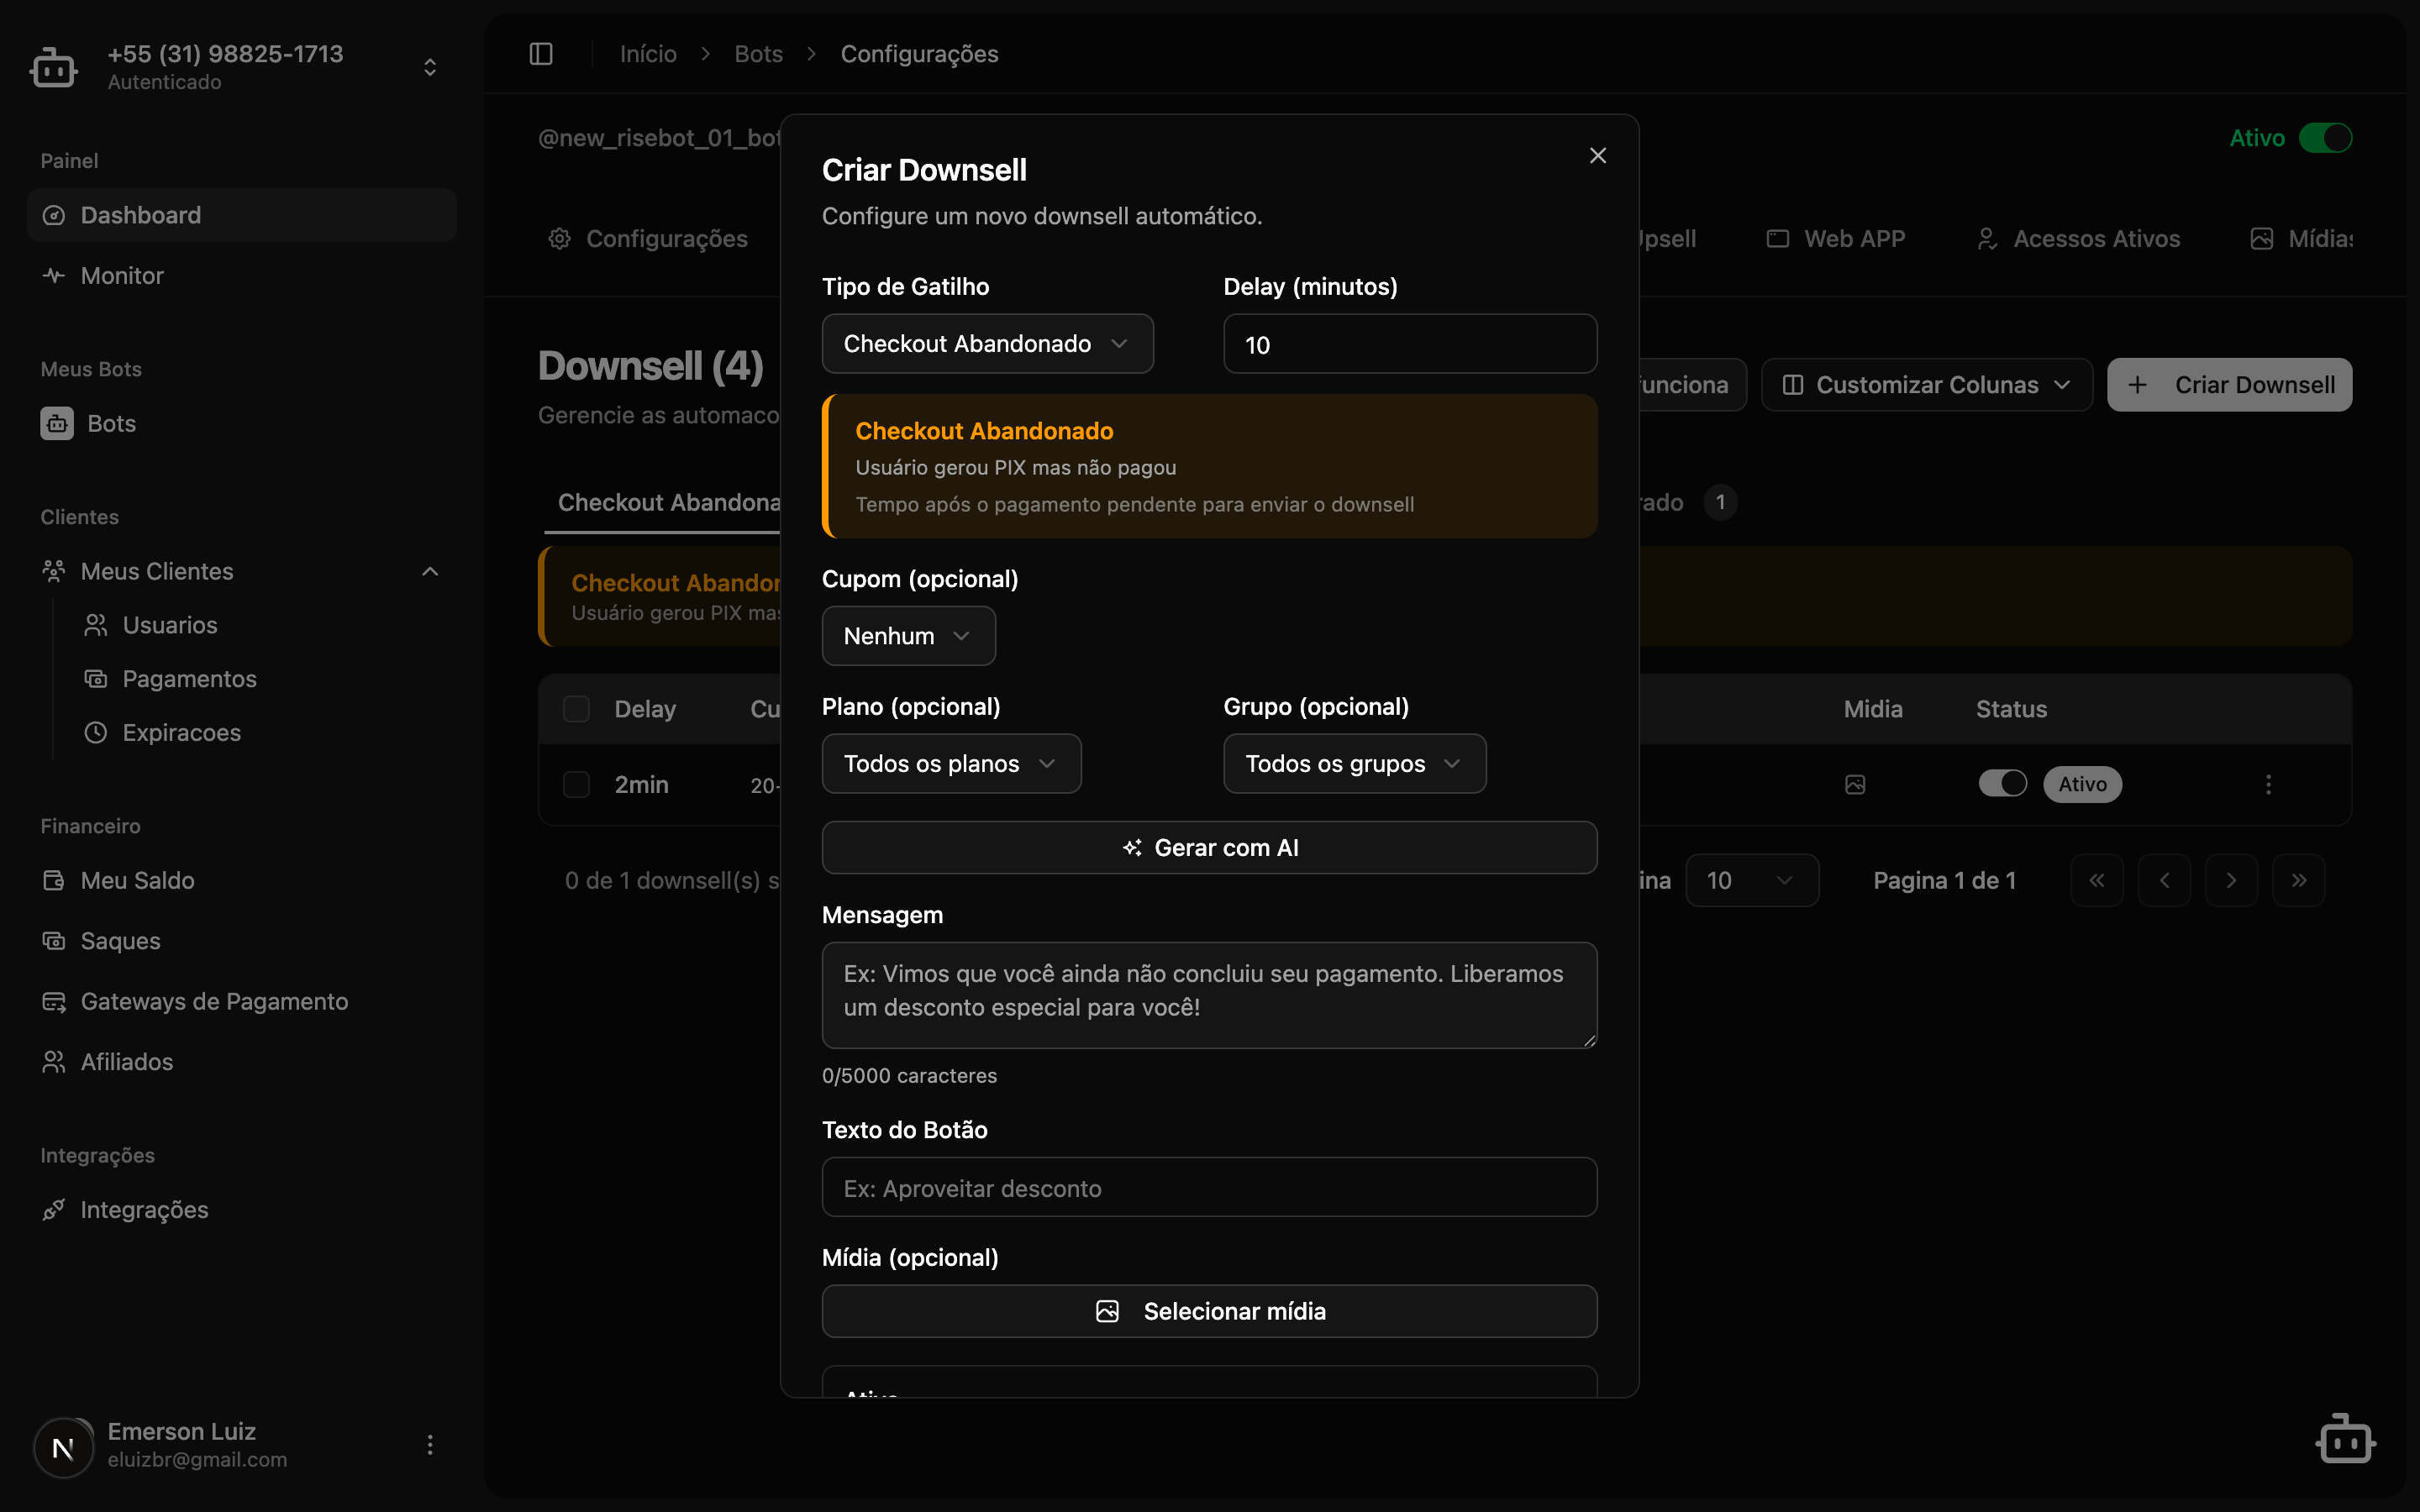The image size is (2420, 1512).
Task: Click the Selecionar mídia button
Action: click(x=1209, y=1311)
